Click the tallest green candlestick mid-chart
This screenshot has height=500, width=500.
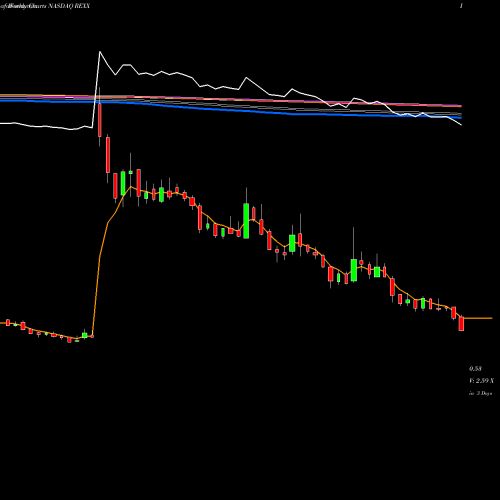pos(246,221)
